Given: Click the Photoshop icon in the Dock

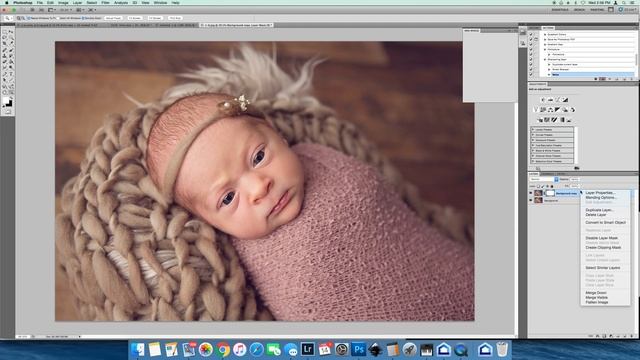Looking at the screenshot, I should [x=358, y=349].
